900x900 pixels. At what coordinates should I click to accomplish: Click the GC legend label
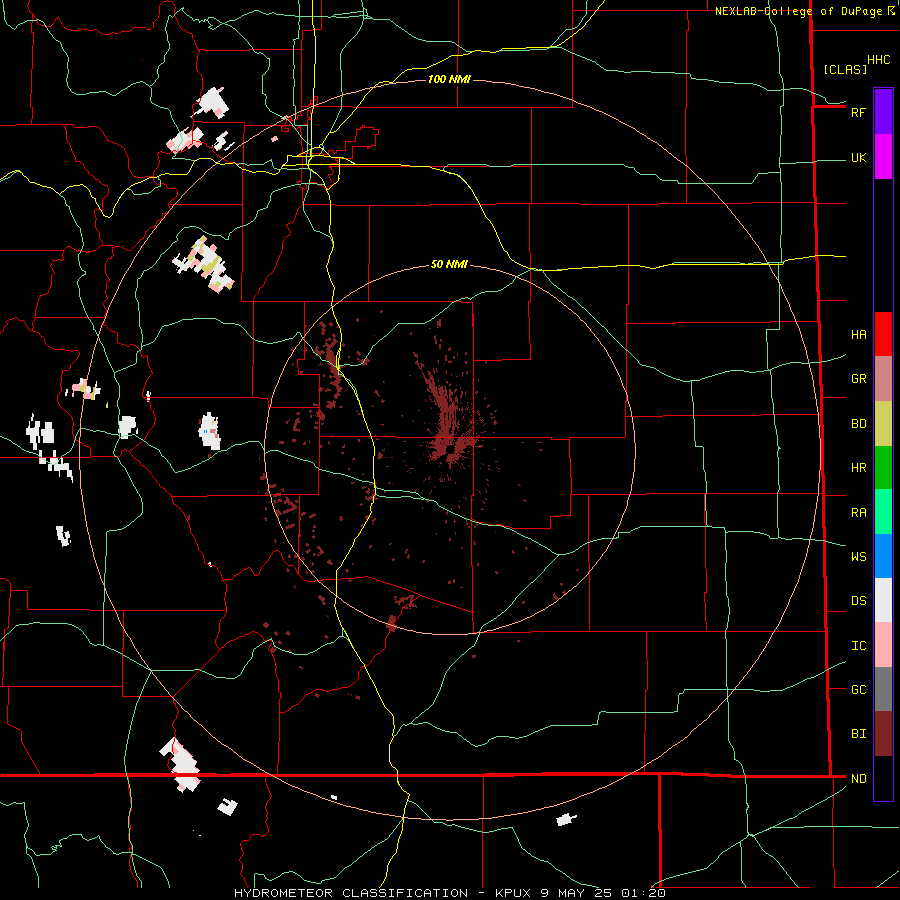pos(858,690)
